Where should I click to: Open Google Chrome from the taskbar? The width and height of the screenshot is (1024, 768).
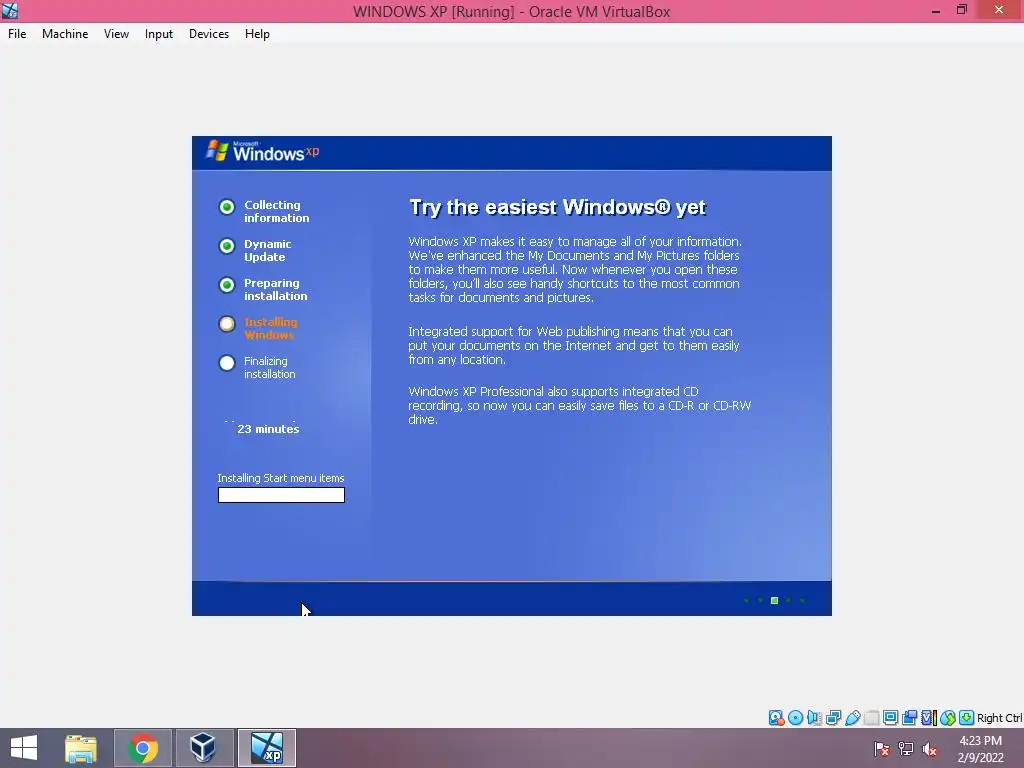click(x=143, y=748)
